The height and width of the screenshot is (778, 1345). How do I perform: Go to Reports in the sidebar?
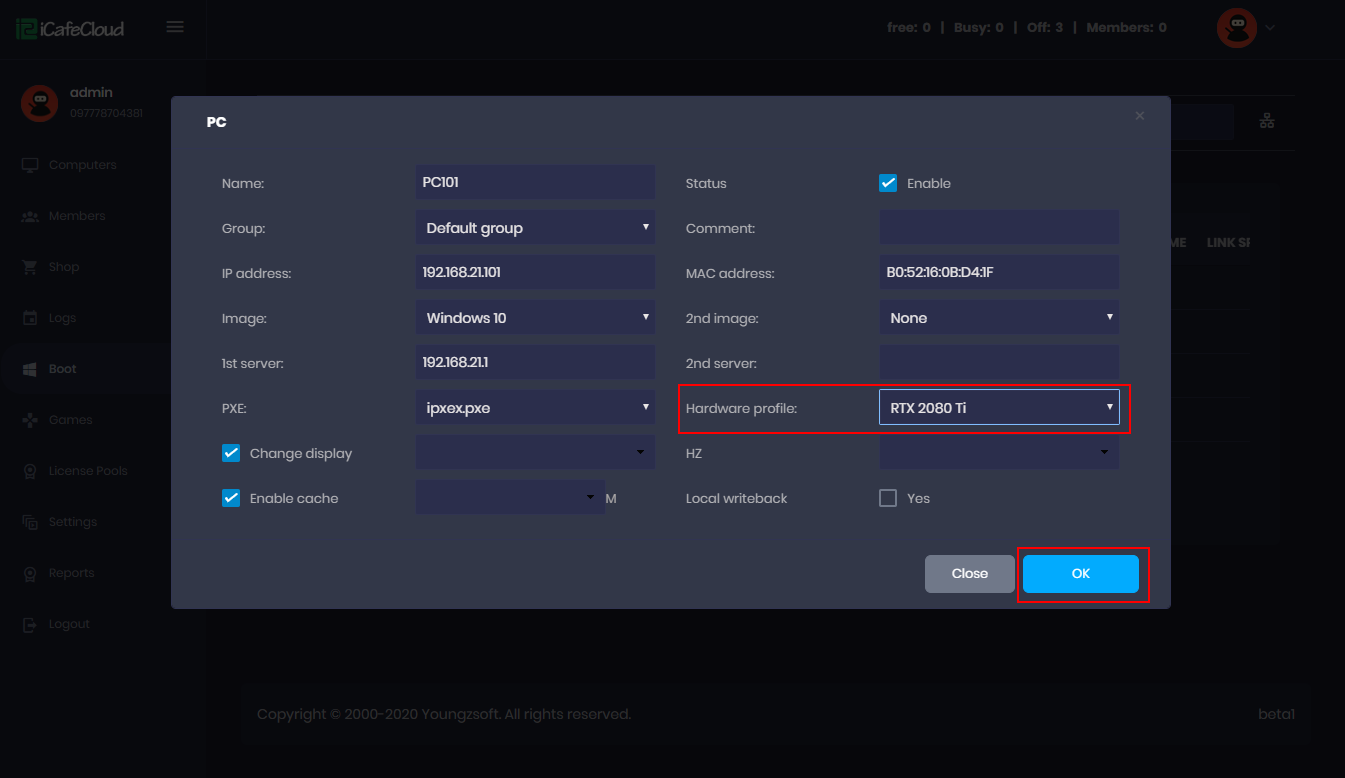click(x=71, y=573)
